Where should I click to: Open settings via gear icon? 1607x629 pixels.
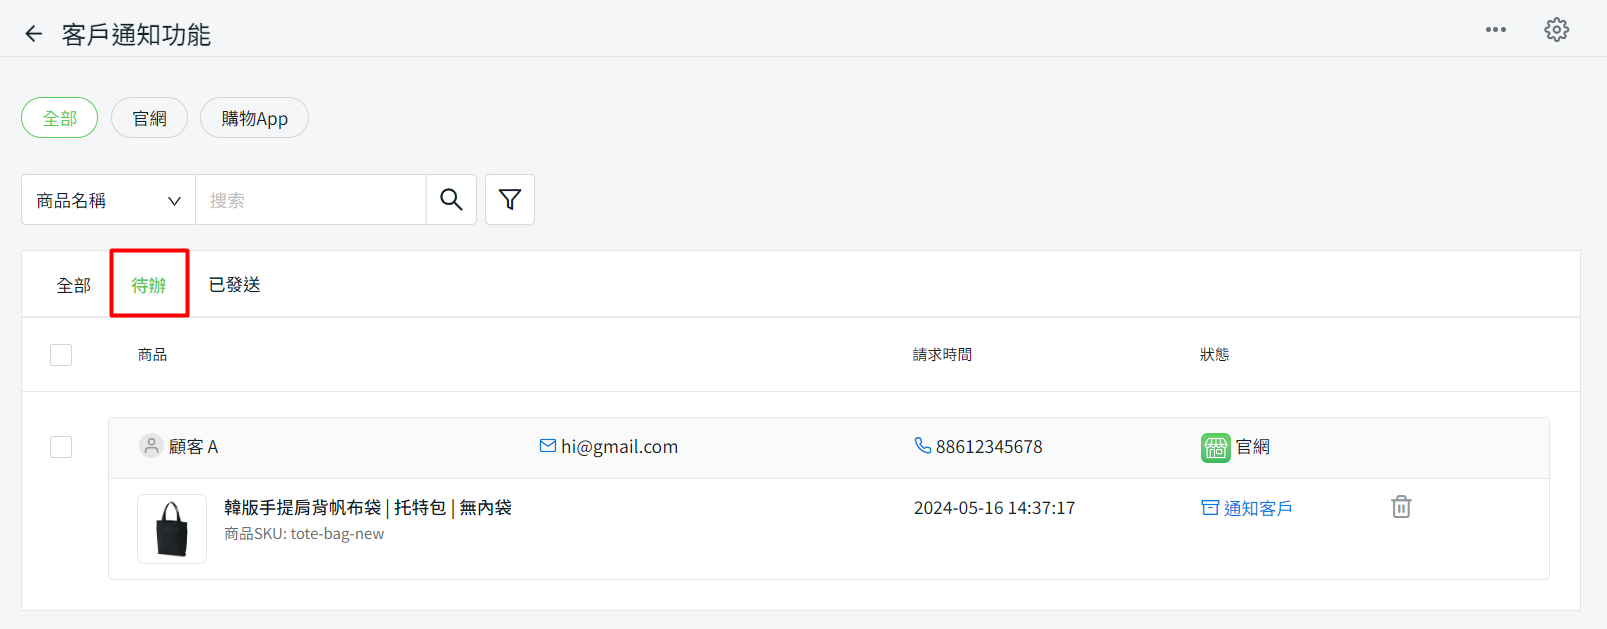pyautogui.click(x=1556, y=30)
